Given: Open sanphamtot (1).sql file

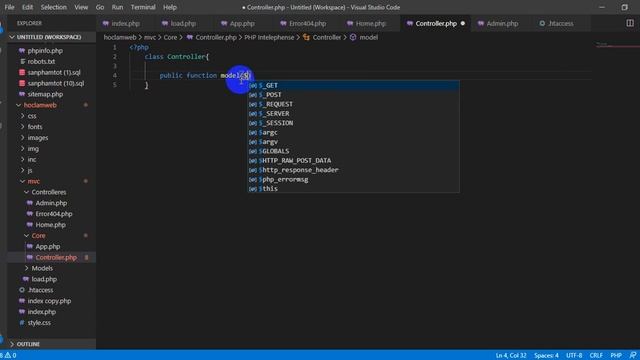Looking at the screenshot, I should point(54,72).
